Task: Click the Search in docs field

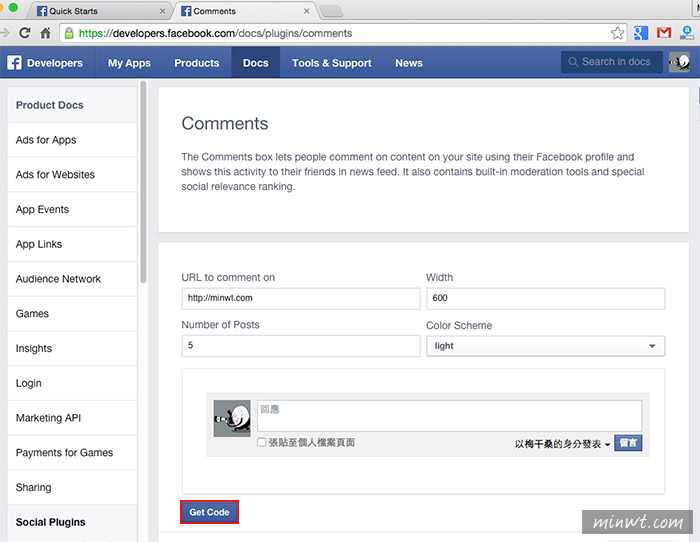Action: coord(612,62)
